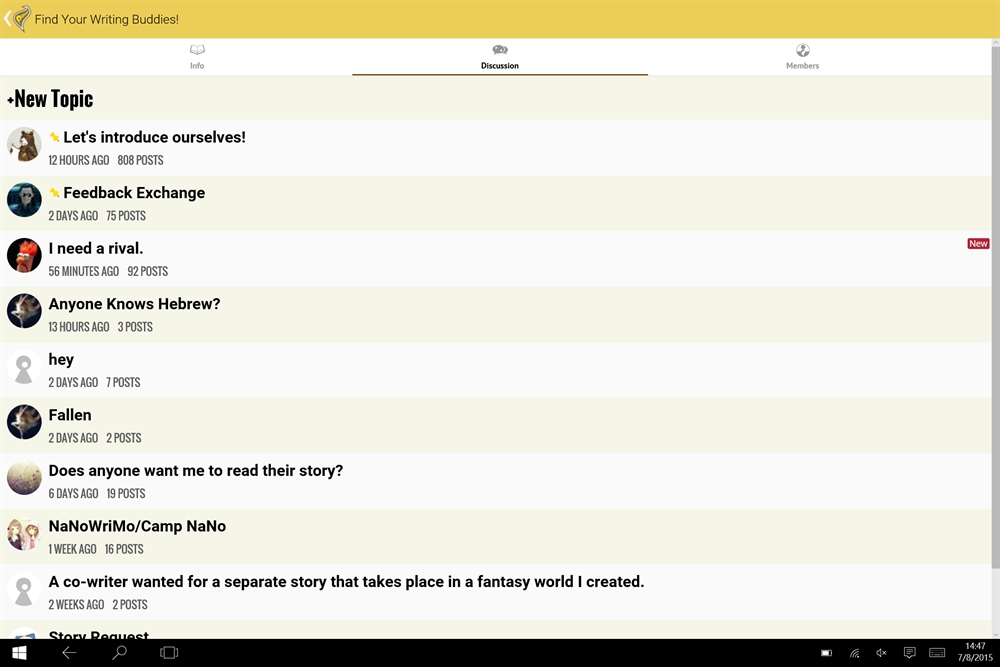Open 'Anyone Knows Hebrew?' discussion
Image resolution: width=1000 pixels, height=667 pixels.
point(134,304)
